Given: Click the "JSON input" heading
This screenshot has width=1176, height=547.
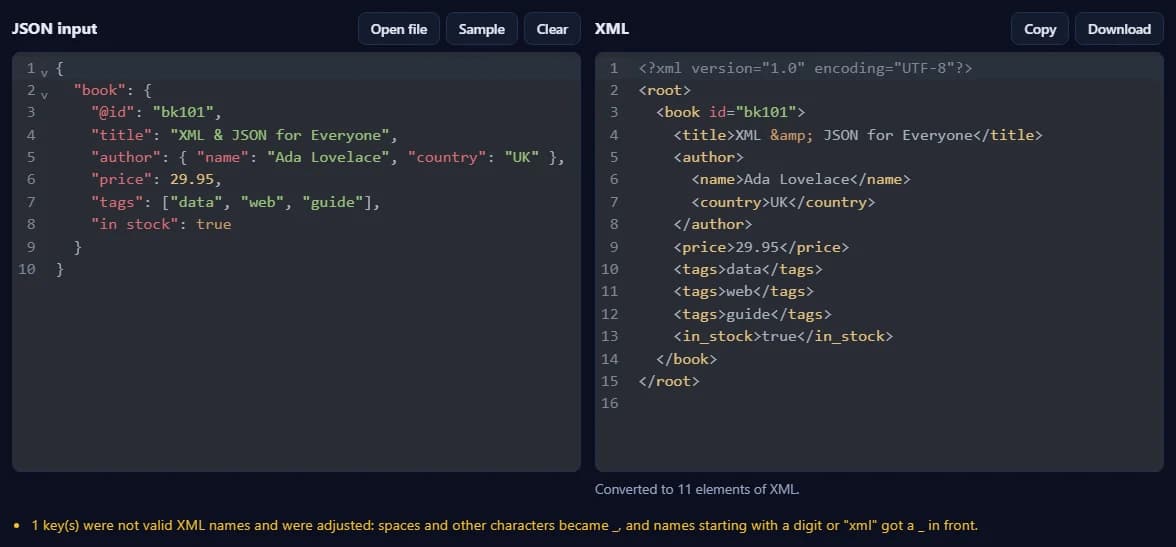Looking at the screenshot, I should pos(54,29).
